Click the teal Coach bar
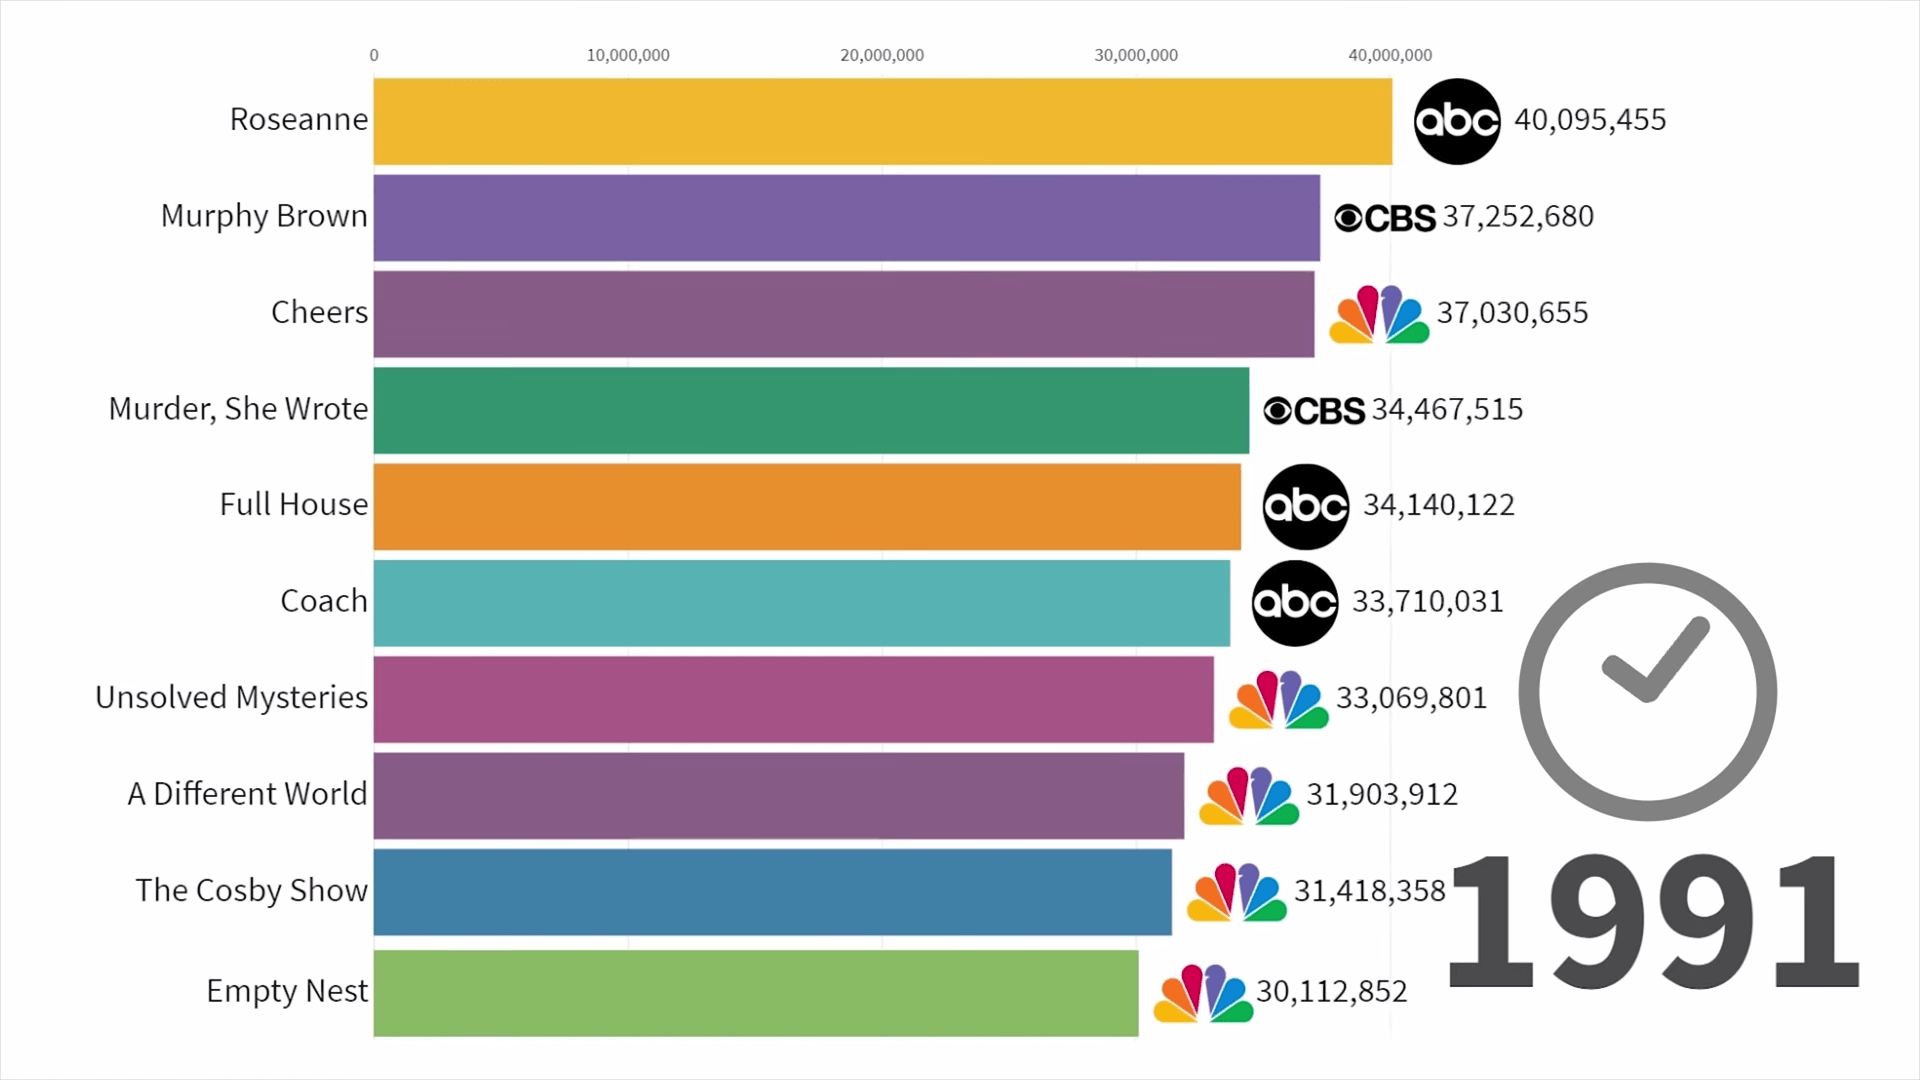This screenshot has height=1080, width=1920. 801,602
